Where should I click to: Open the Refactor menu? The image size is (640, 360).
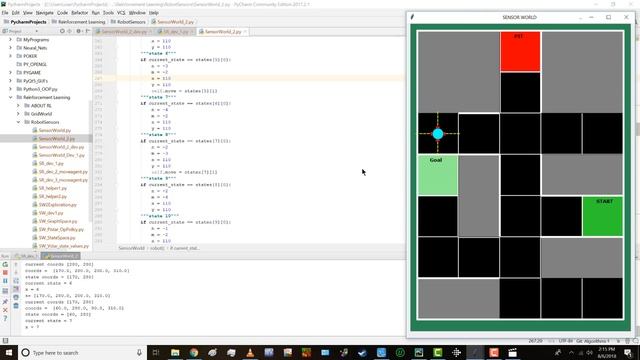[80, 13]
